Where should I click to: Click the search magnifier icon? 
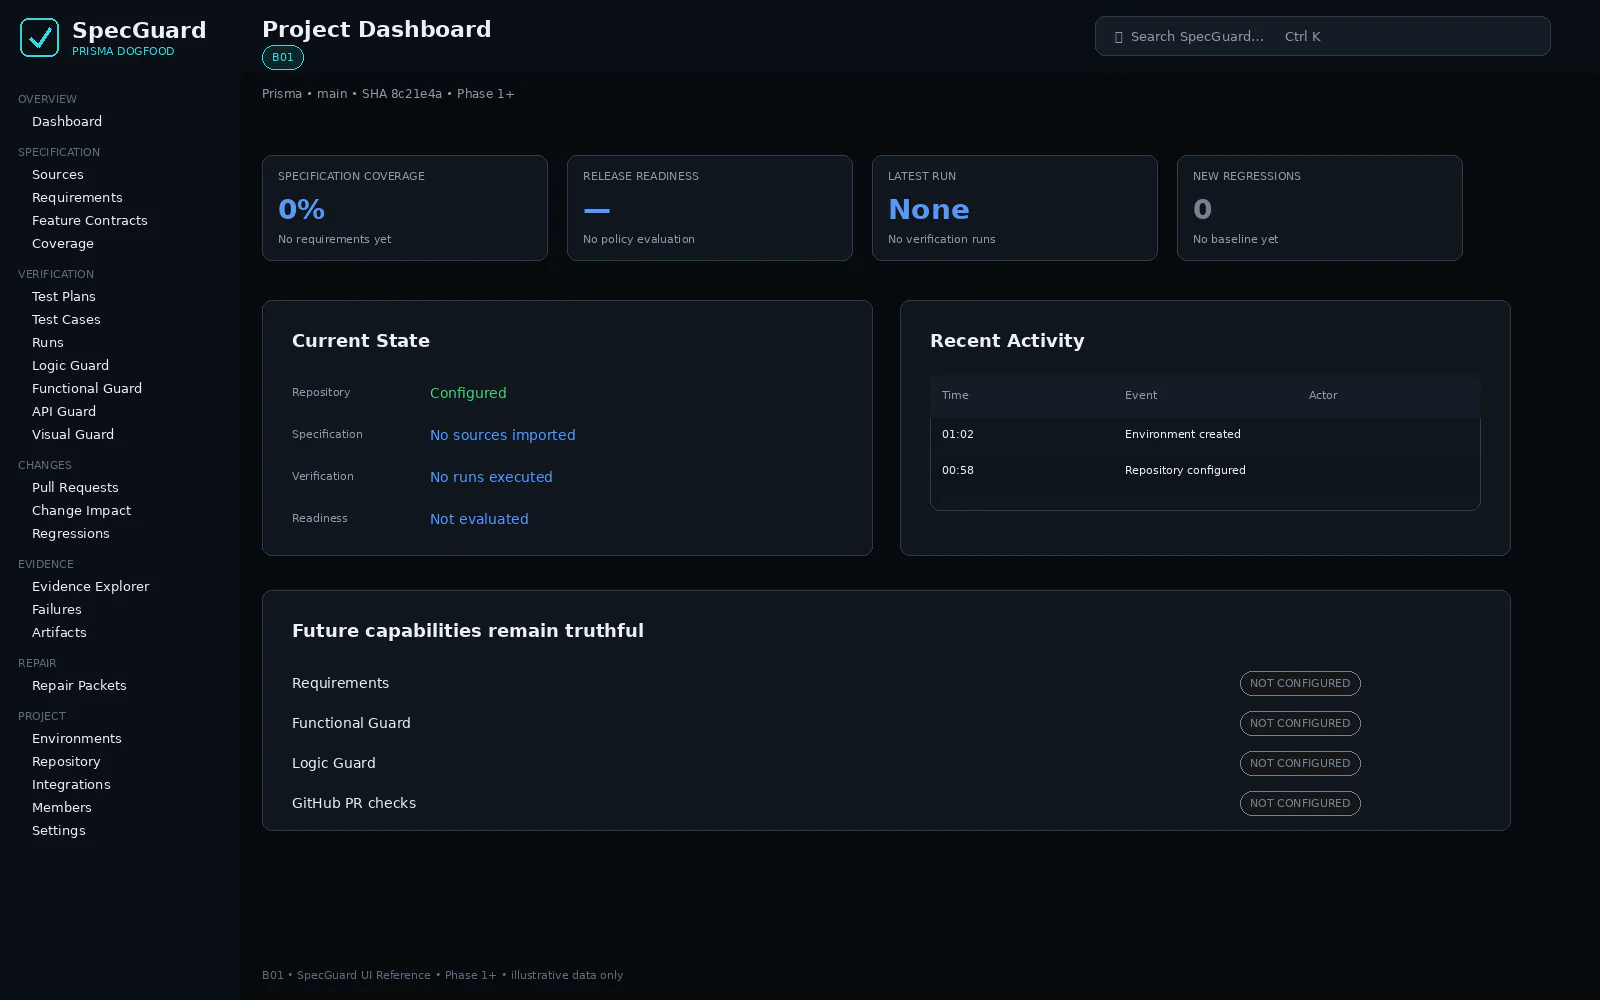(x=1118, y=37)
